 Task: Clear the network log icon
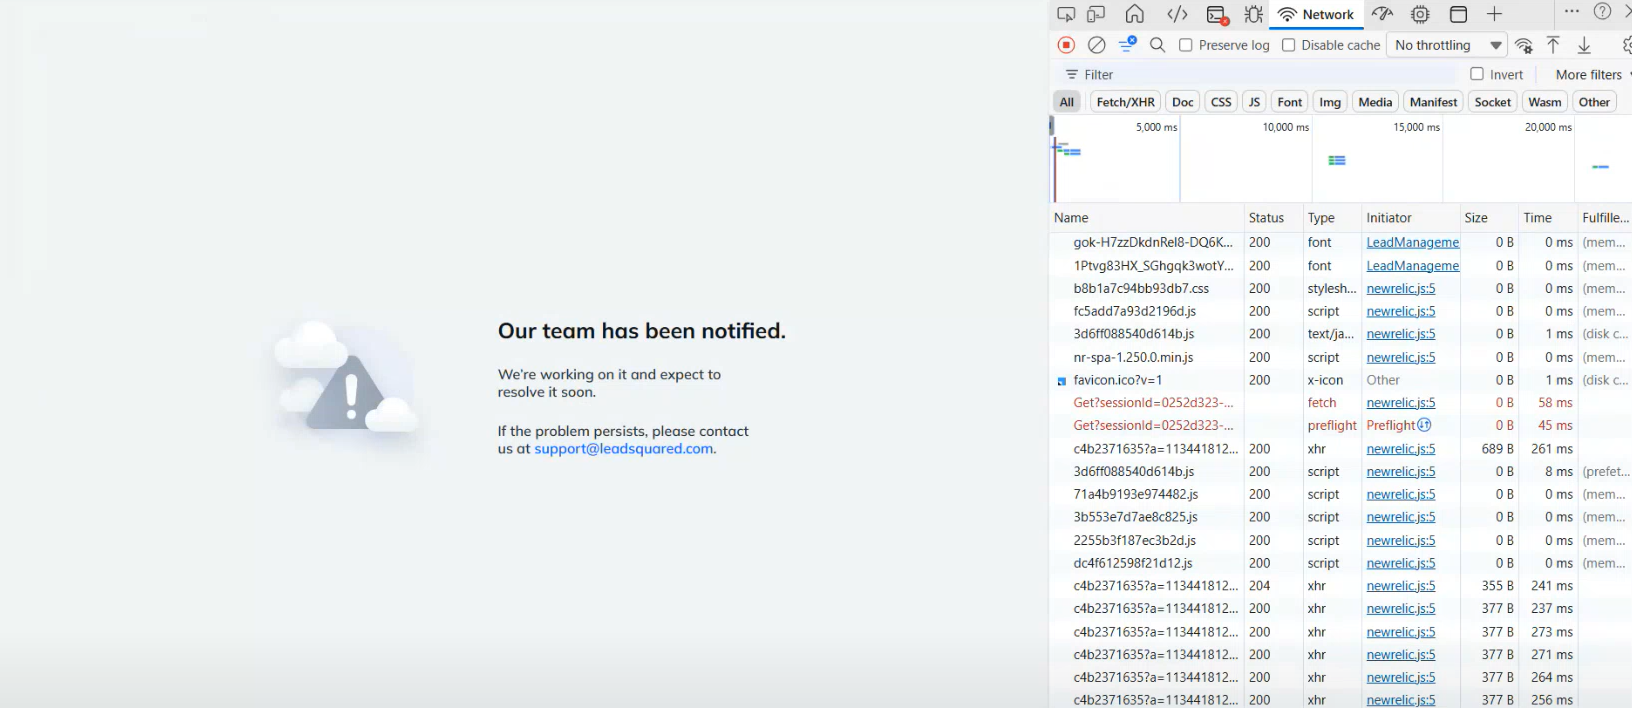[1097, 45]
